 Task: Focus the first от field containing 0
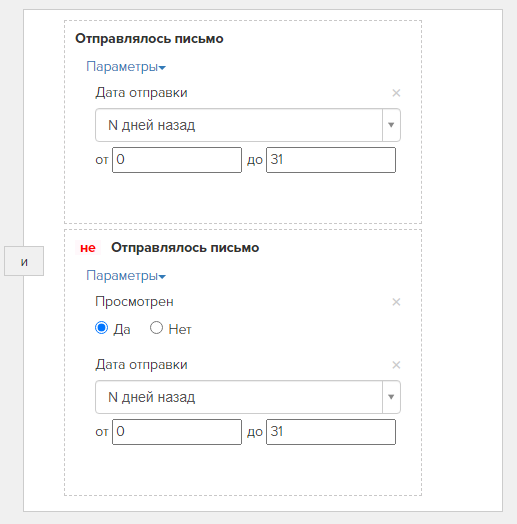(177, 160)
